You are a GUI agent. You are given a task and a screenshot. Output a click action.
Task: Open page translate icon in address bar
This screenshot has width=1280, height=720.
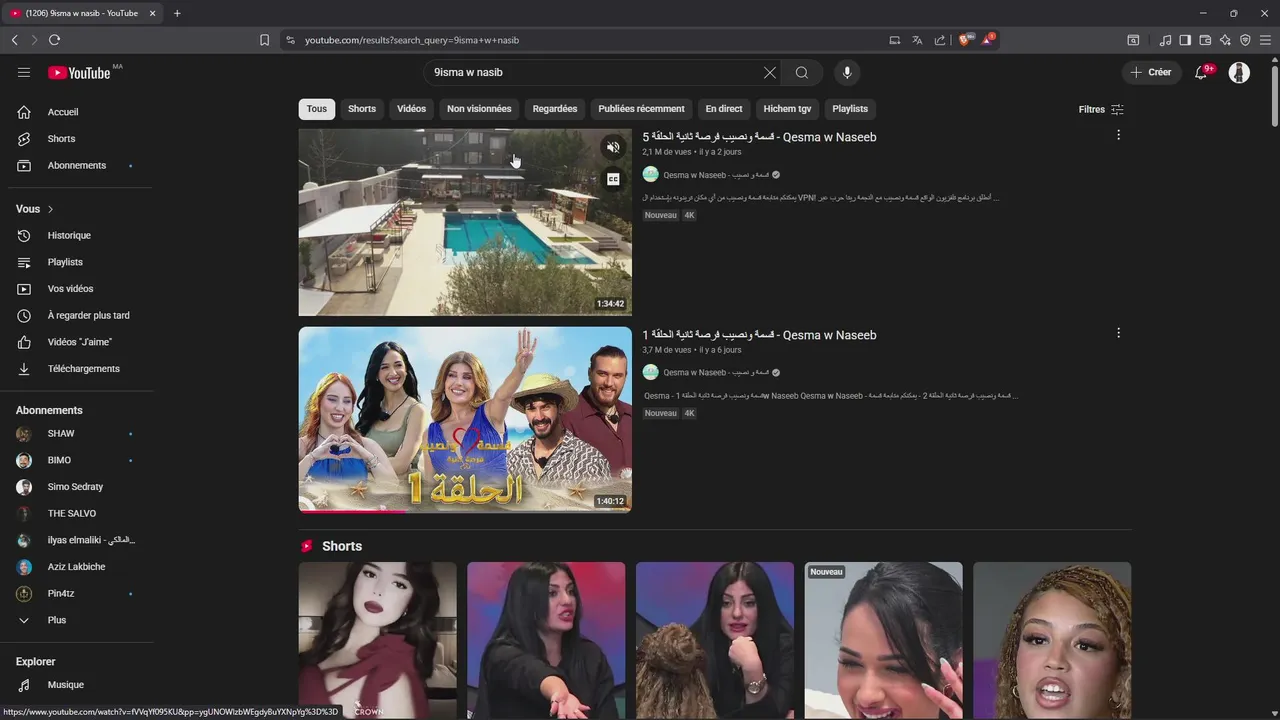917,40
